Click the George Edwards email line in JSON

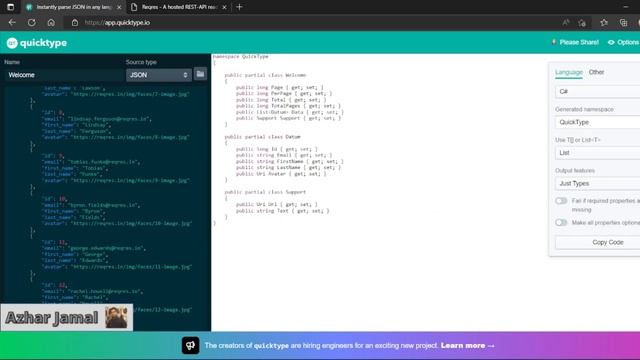click(93, 248)
